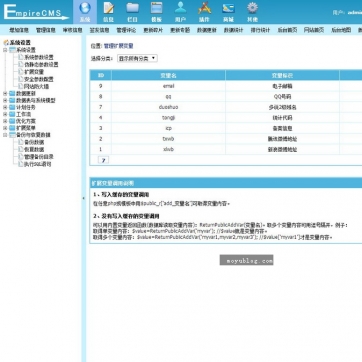Click the ID column header
Screen dimensions: 362x362
[x=101, y=75]
